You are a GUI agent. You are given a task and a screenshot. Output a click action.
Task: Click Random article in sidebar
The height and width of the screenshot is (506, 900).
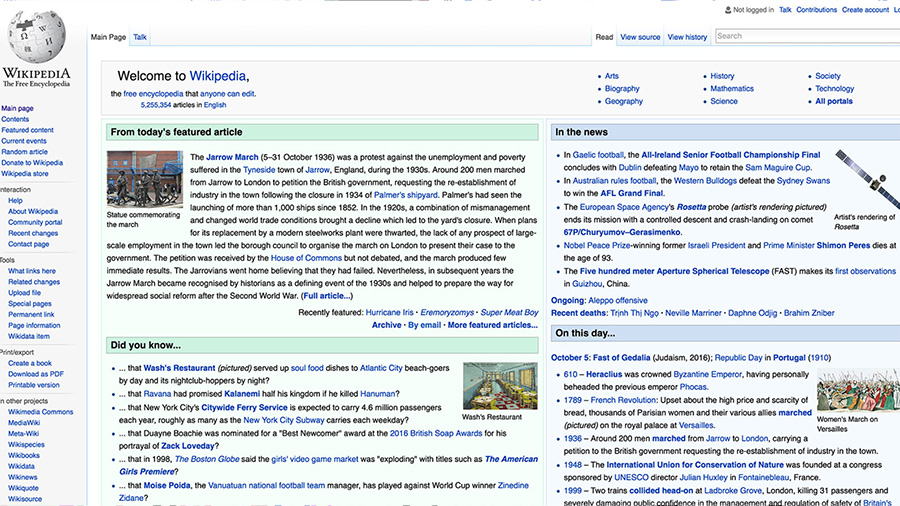click(x=24, y=152)
